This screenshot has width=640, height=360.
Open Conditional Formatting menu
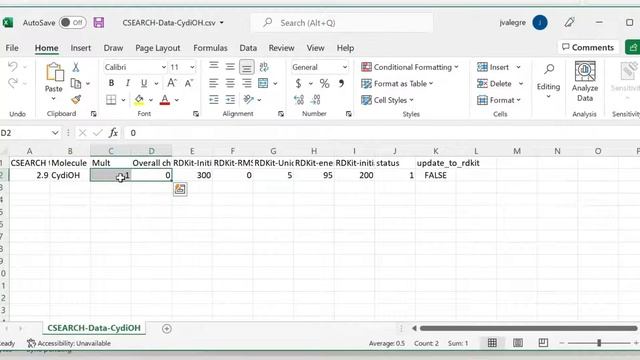click(x=410, y=67)
